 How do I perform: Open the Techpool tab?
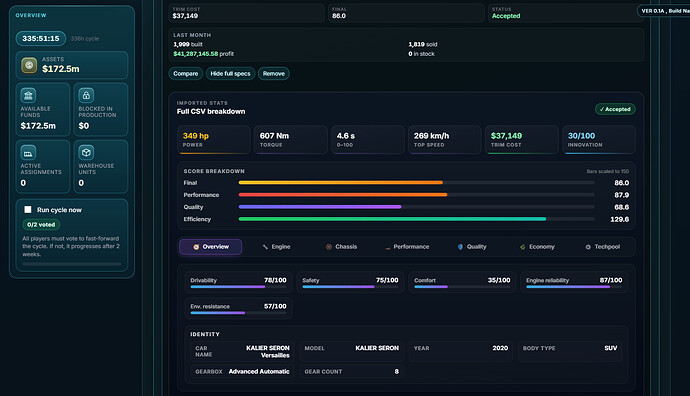pyautogui.click(x=602, y=247)
